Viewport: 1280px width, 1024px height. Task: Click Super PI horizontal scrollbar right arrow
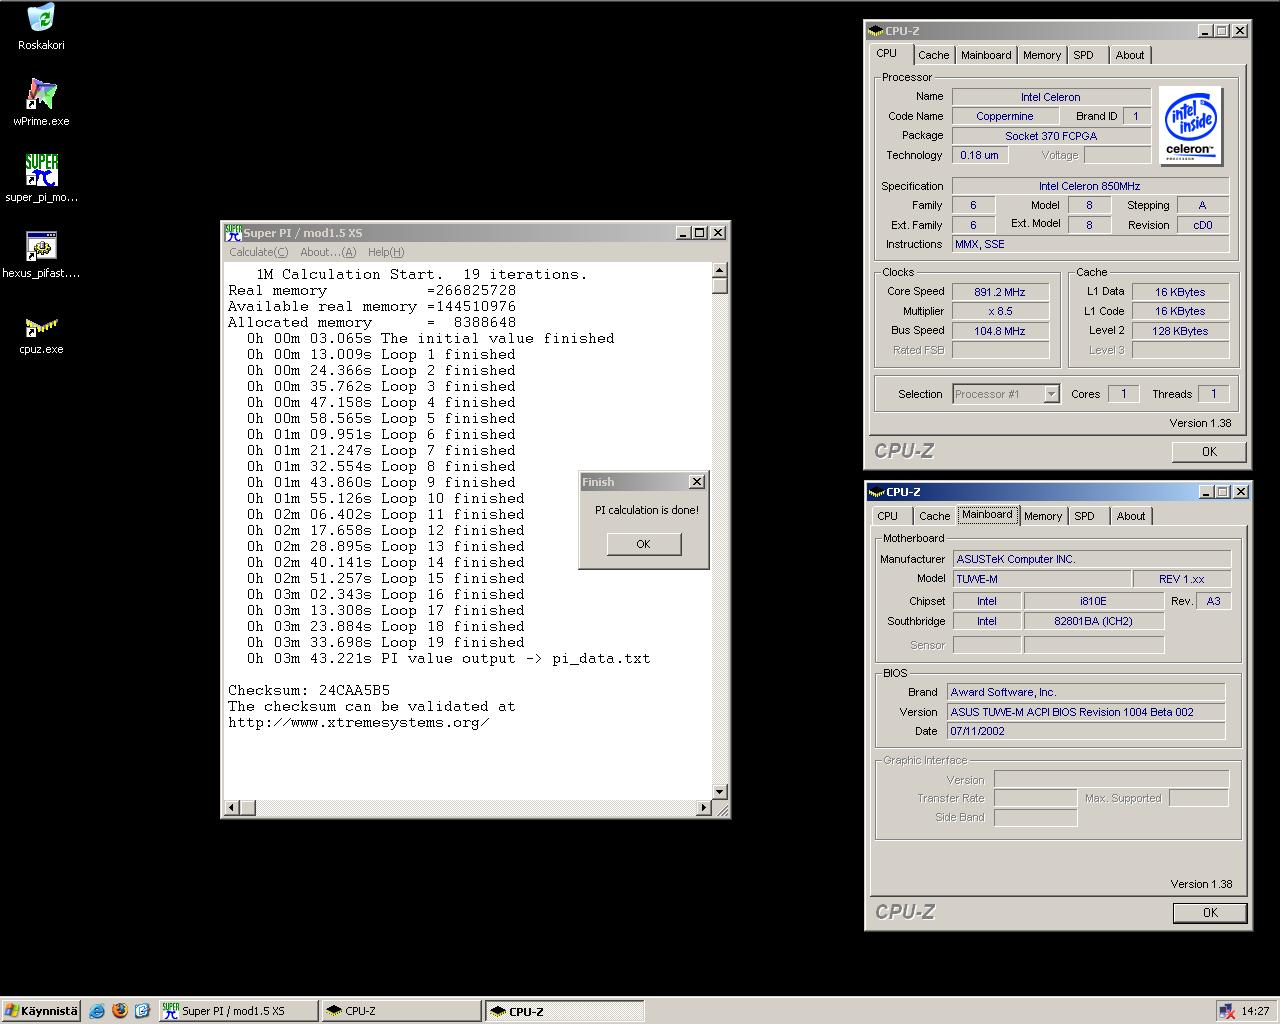(703, 807)
